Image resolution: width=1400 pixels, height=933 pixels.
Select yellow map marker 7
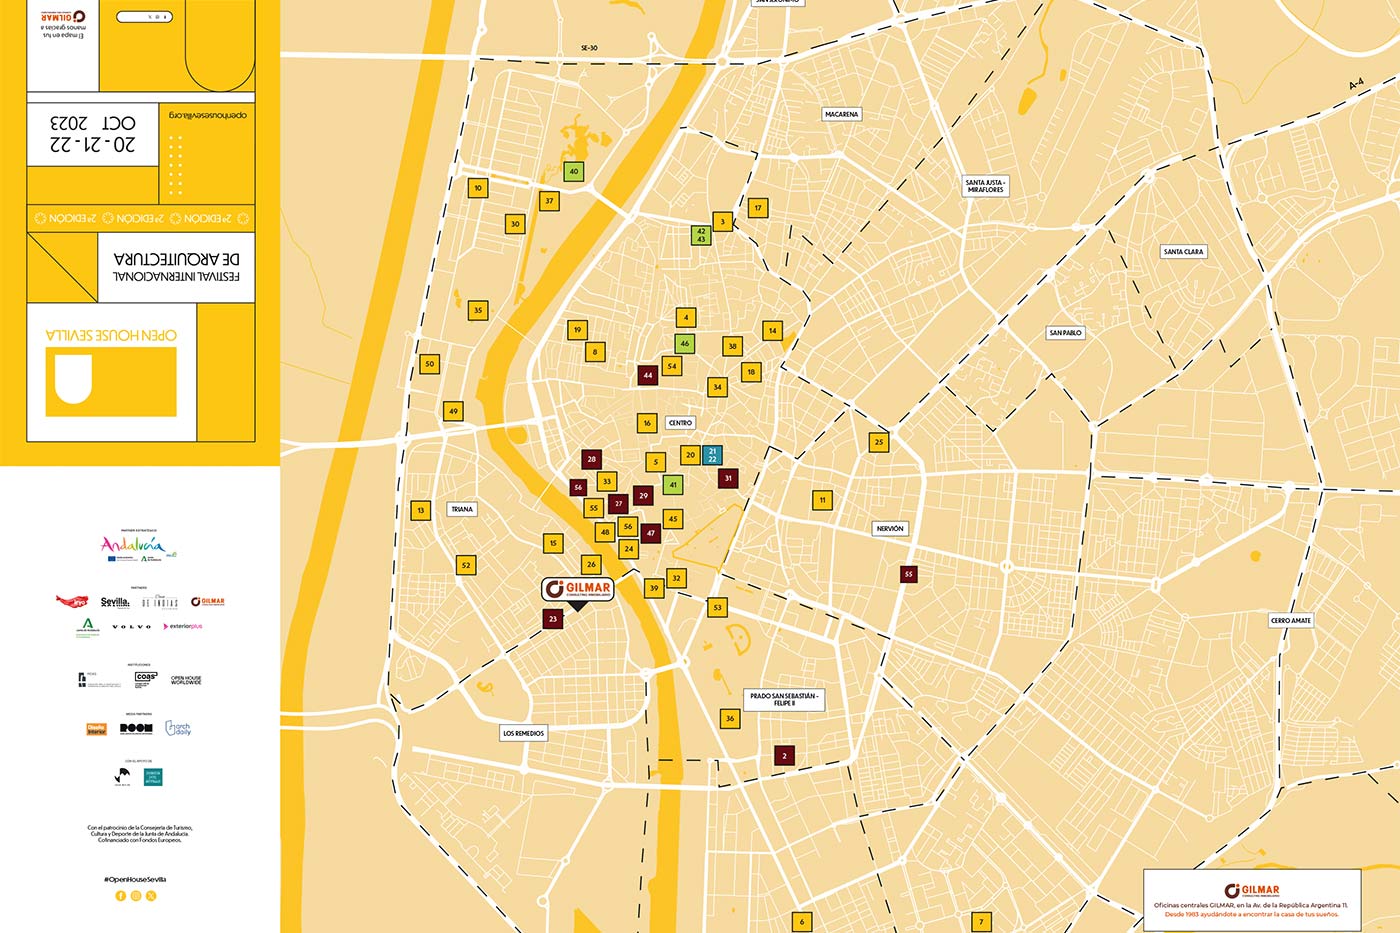pos(981,922)
